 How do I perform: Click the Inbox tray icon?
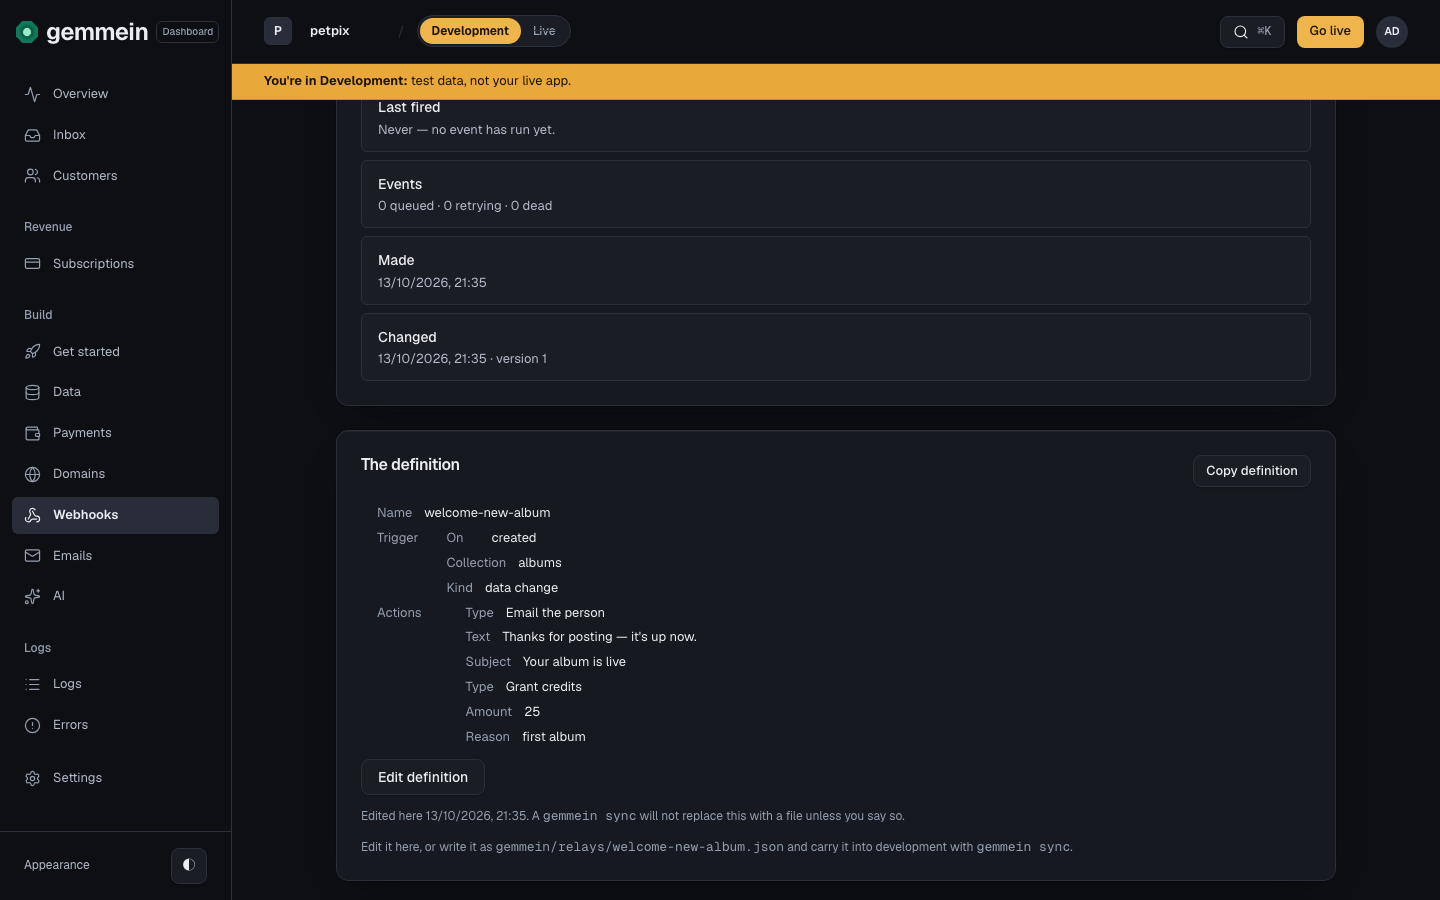coord(33,135)
